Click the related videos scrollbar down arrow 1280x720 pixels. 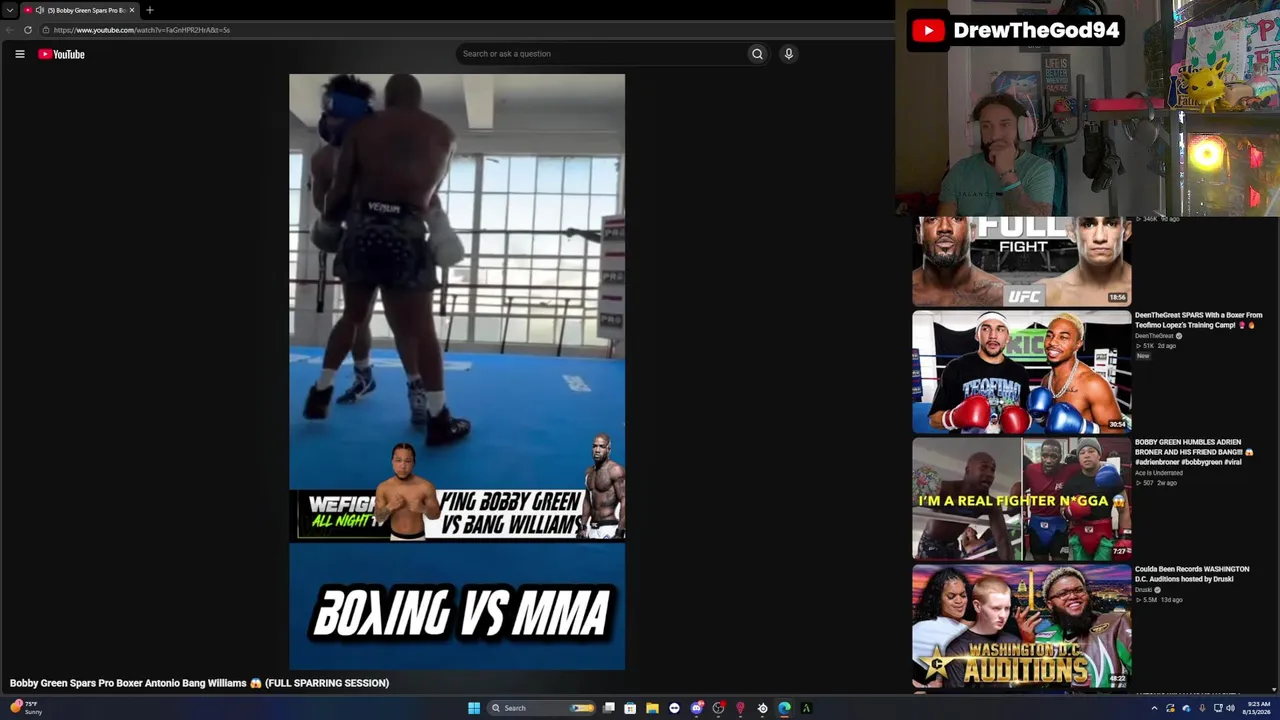coord(1273,689)
